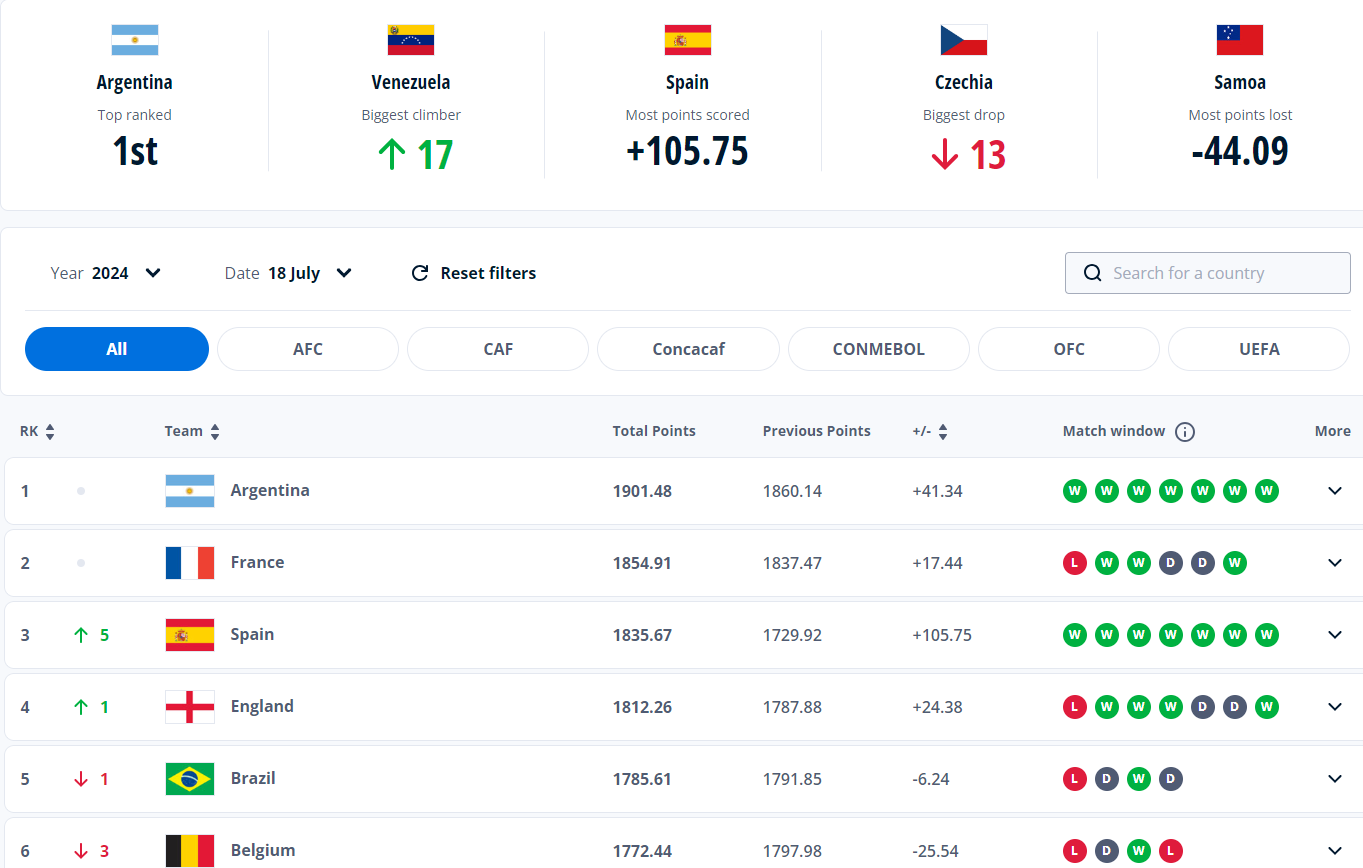Expand the England row chevron
1363x868 pixels.
click(1335, 707)
